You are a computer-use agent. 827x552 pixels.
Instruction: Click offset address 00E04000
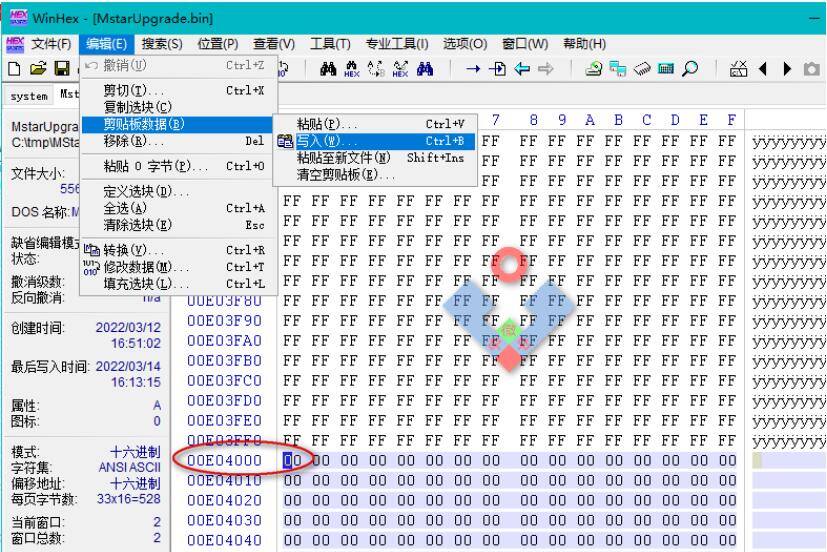pos(224,460)
